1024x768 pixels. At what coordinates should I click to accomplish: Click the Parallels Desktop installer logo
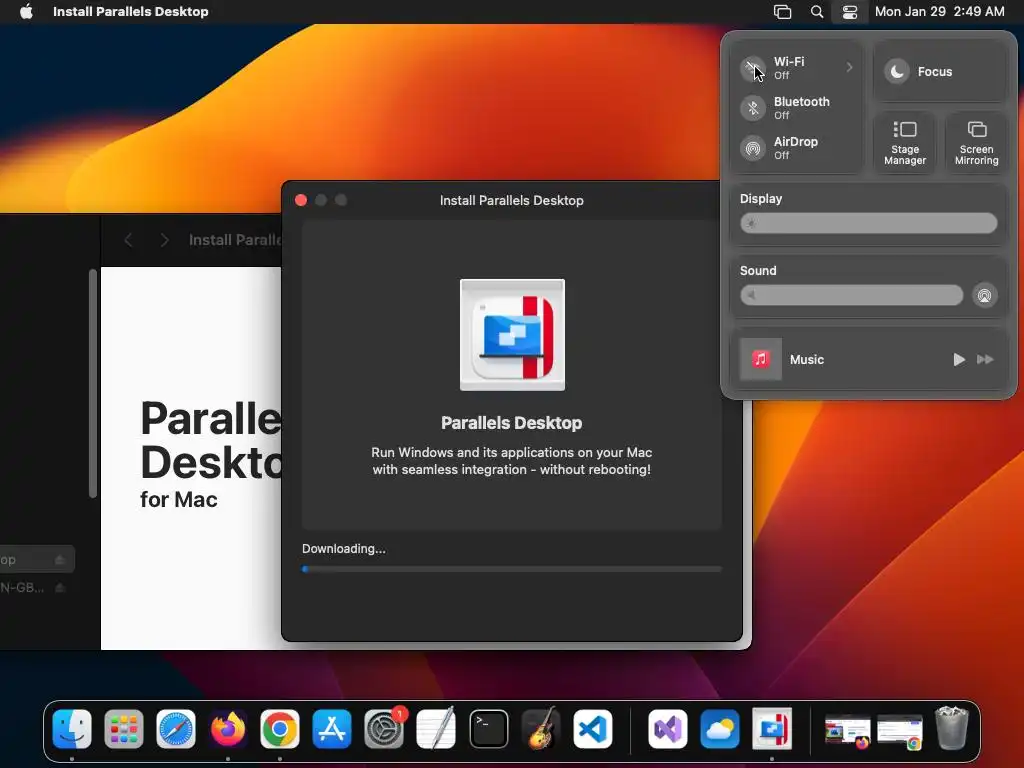[x=512, y=335]
